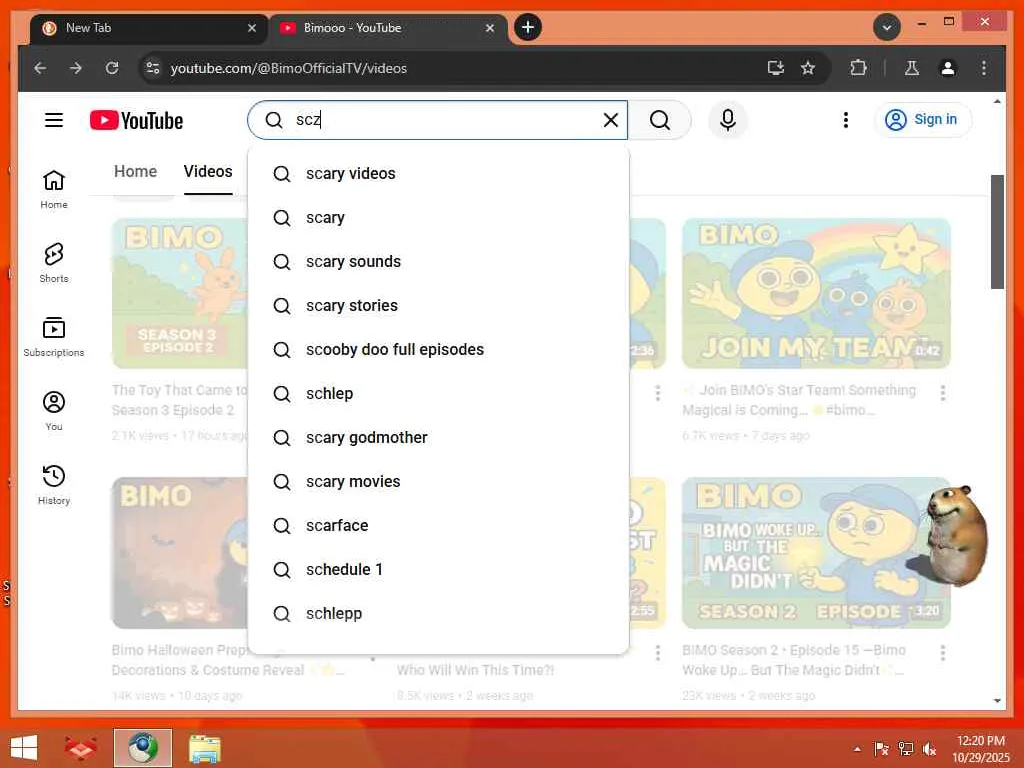Open the volume control in tray
Image resolution: width=1024 pixels, height=768 pixels.
(x=929, y=749)
